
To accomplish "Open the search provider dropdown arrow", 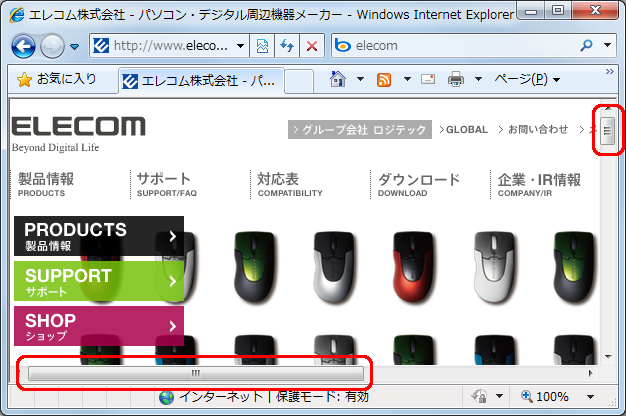I will tap(607, 45).
